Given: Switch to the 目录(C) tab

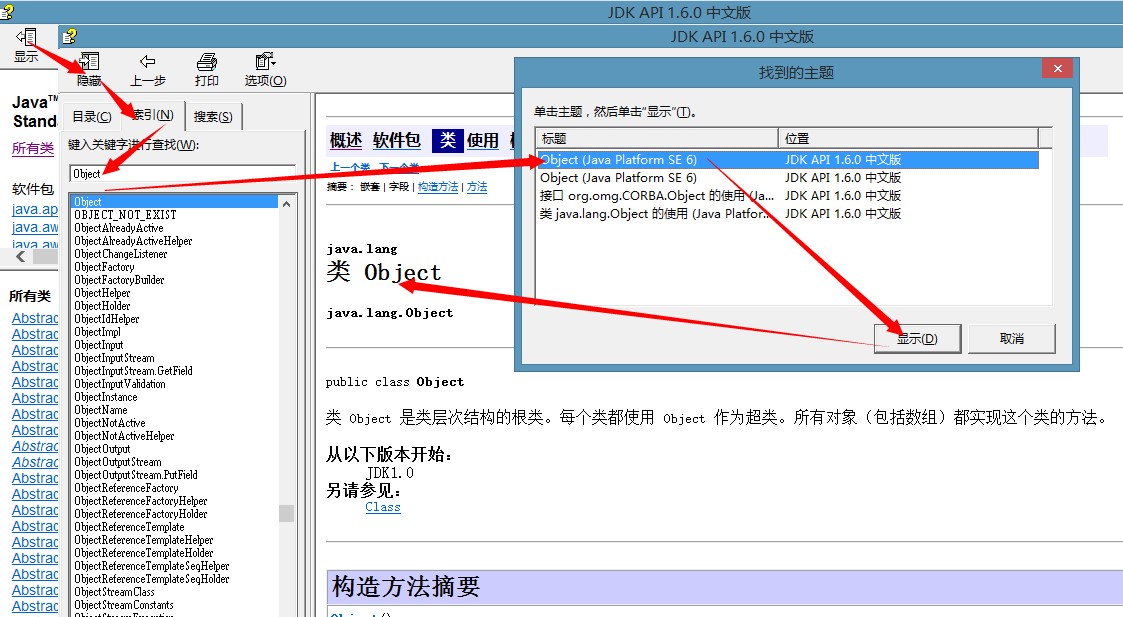Looking at the screenshot, I should [92, 117].
